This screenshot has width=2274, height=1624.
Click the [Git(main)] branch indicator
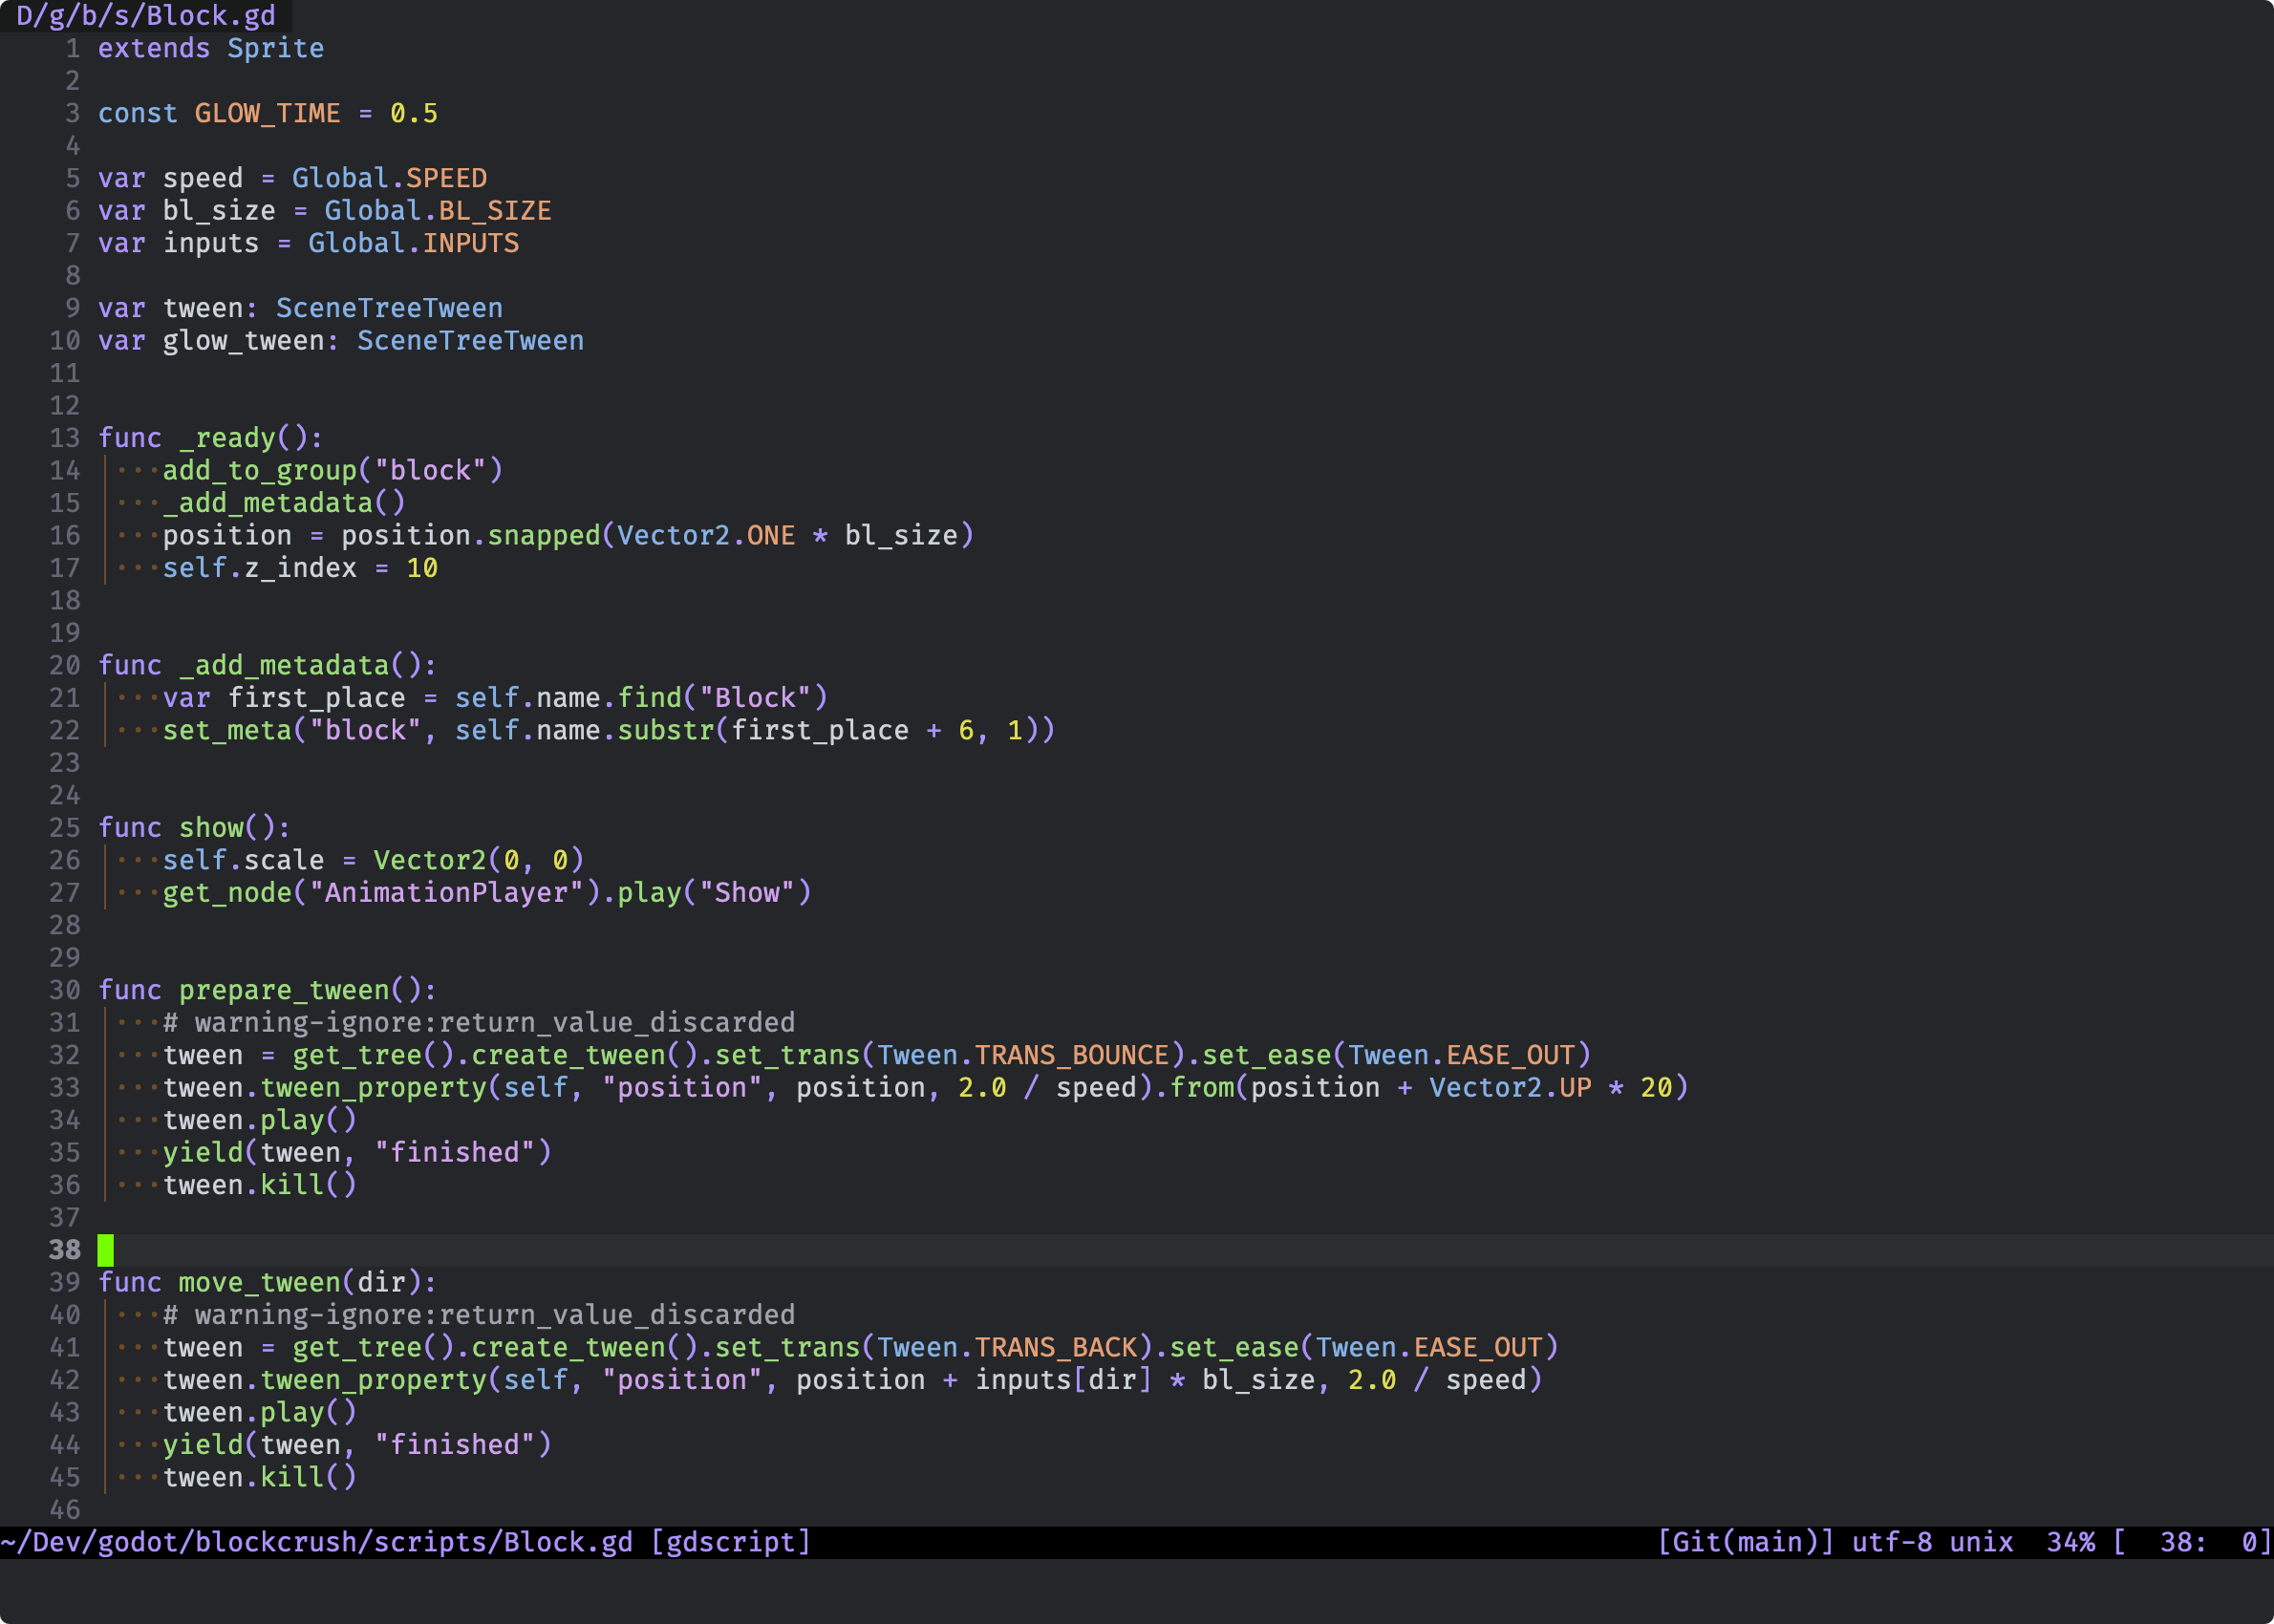click(1746, 1542)
